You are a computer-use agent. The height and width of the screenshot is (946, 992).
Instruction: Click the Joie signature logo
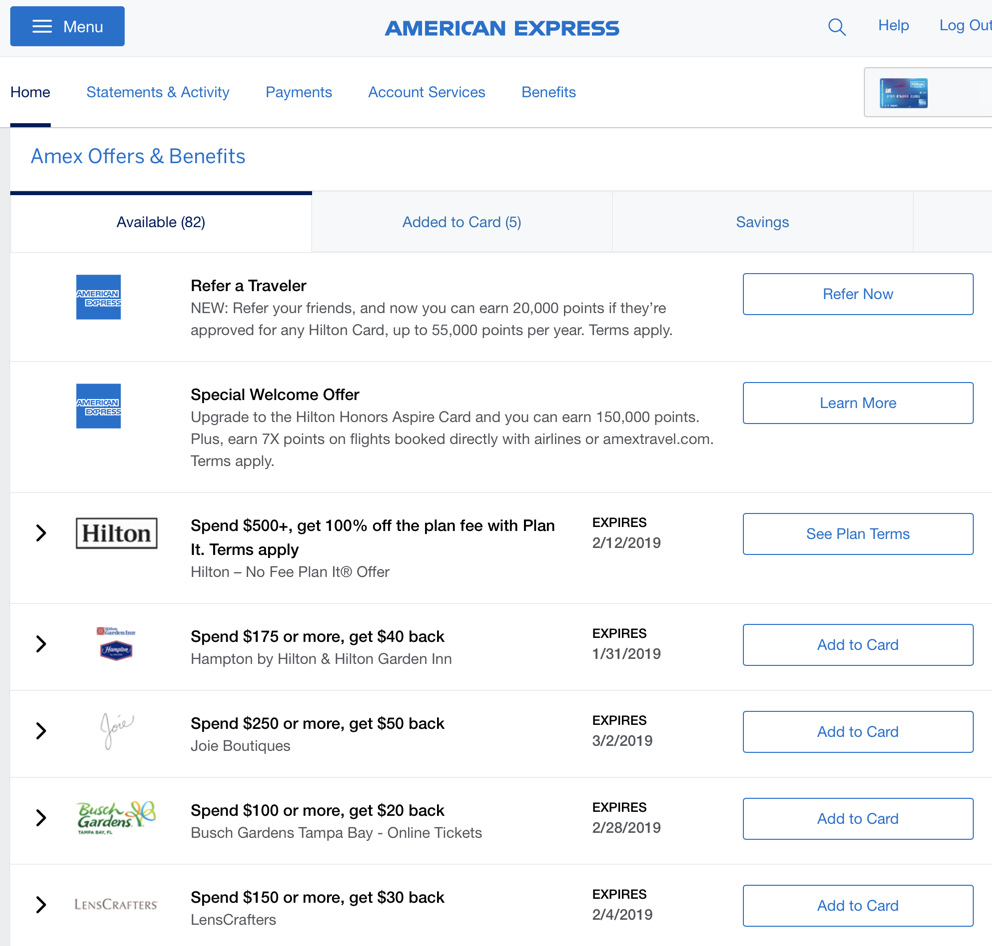pyautogui.click(x=116, y=731)
